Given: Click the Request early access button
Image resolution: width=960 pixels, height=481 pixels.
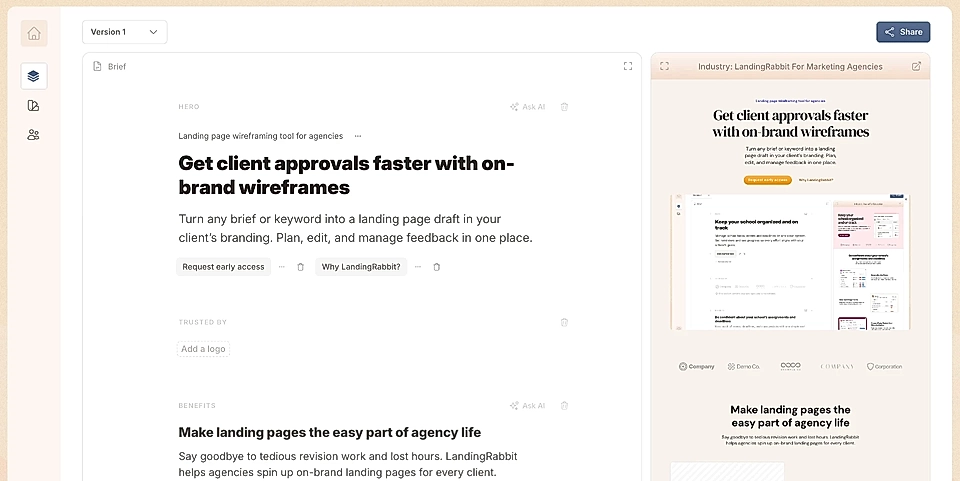Looking at the screenshot, I should 223,267.
